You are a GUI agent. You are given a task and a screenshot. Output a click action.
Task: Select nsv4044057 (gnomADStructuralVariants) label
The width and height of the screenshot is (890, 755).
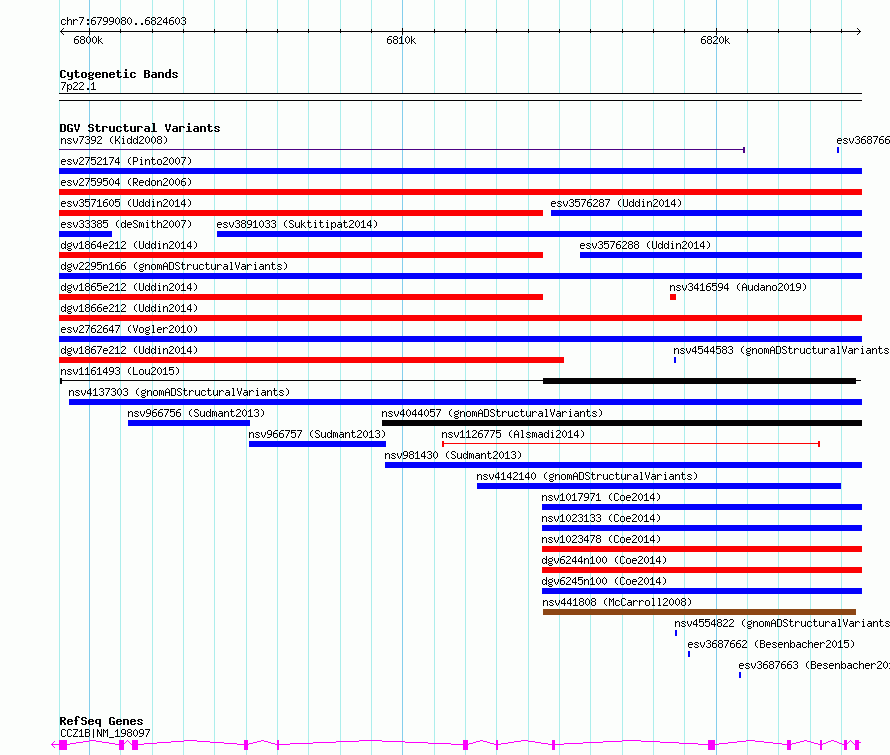[492, 413]
